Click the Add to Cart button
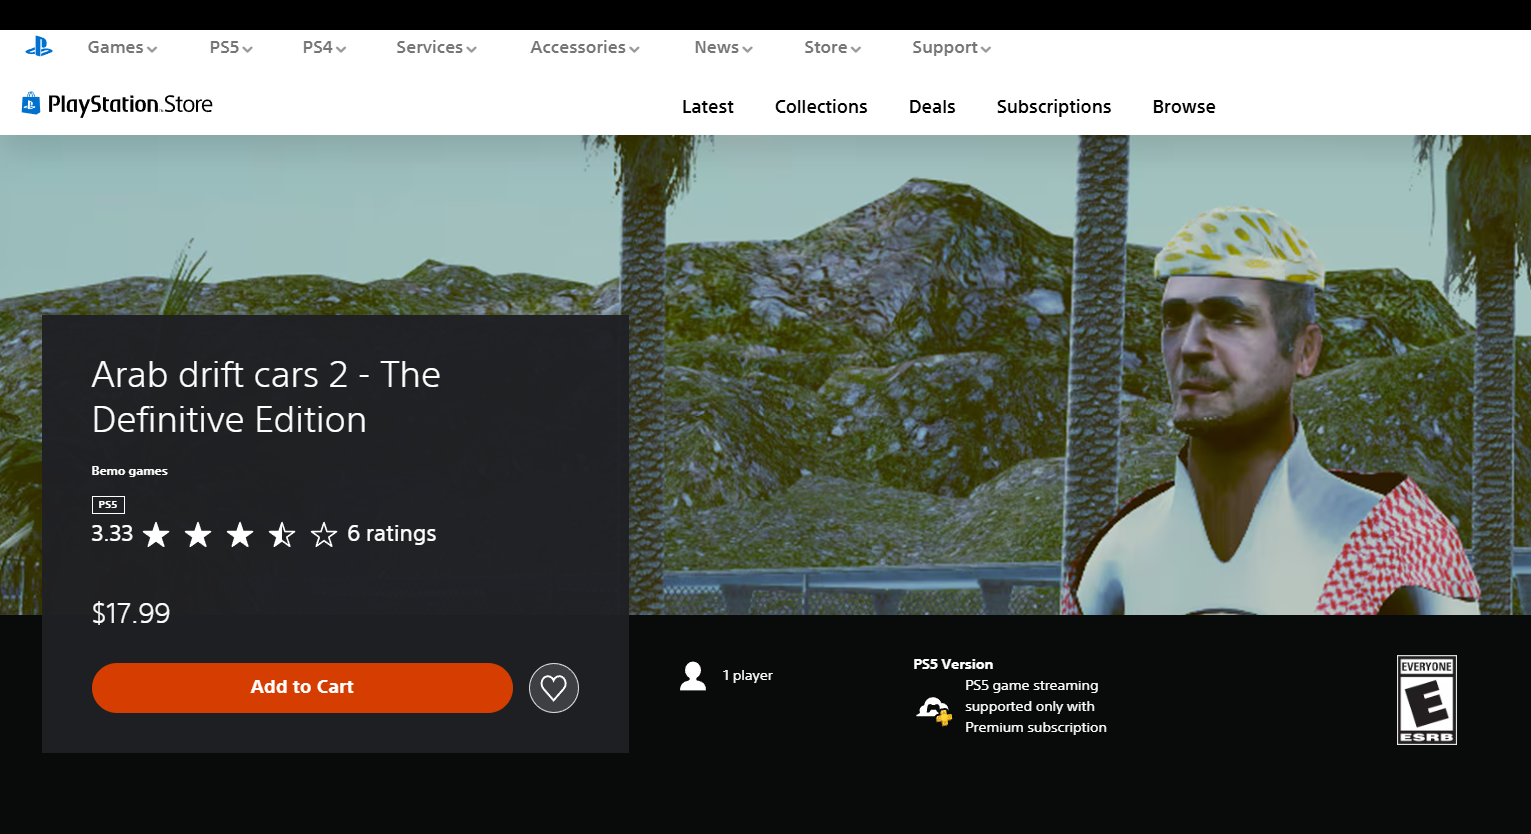The width and height of the screenshot is (1531, 834). pos(302,688)
